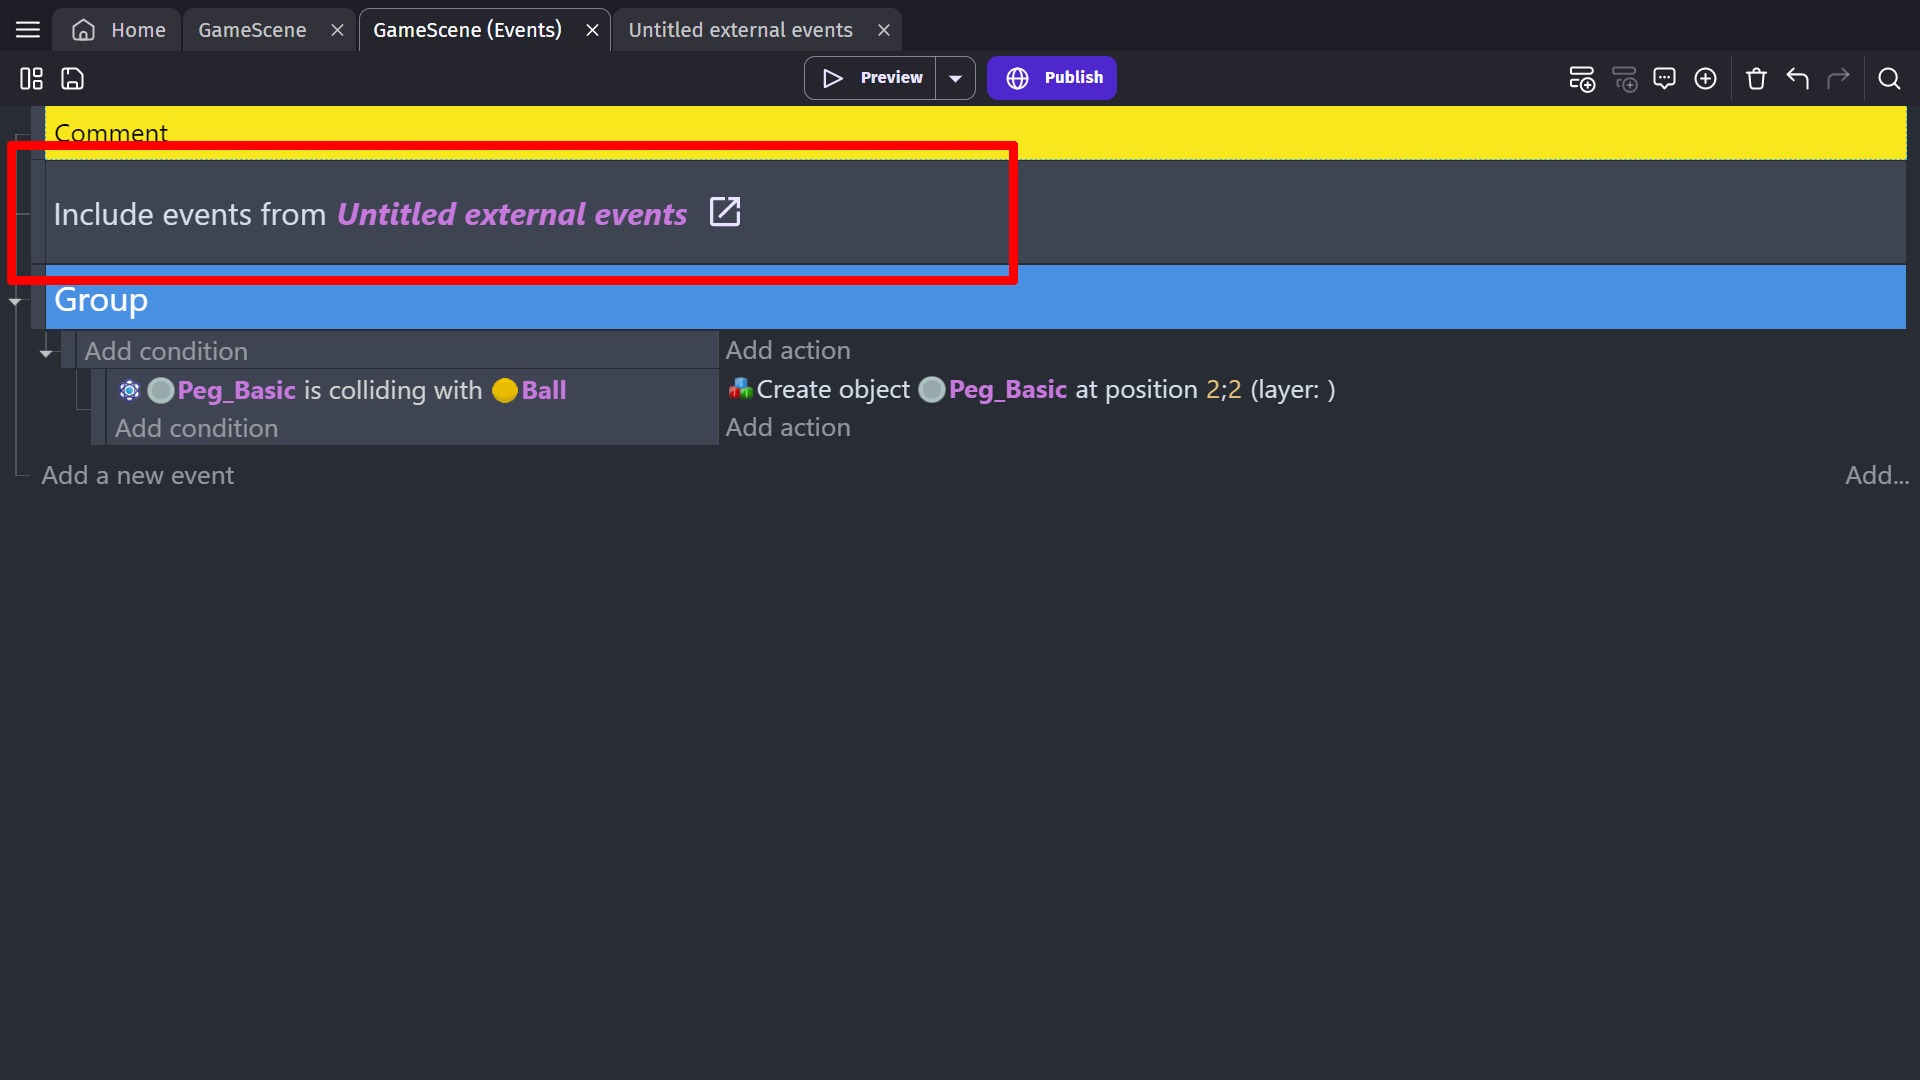Switch to the GameScene tab

[253, 29]
